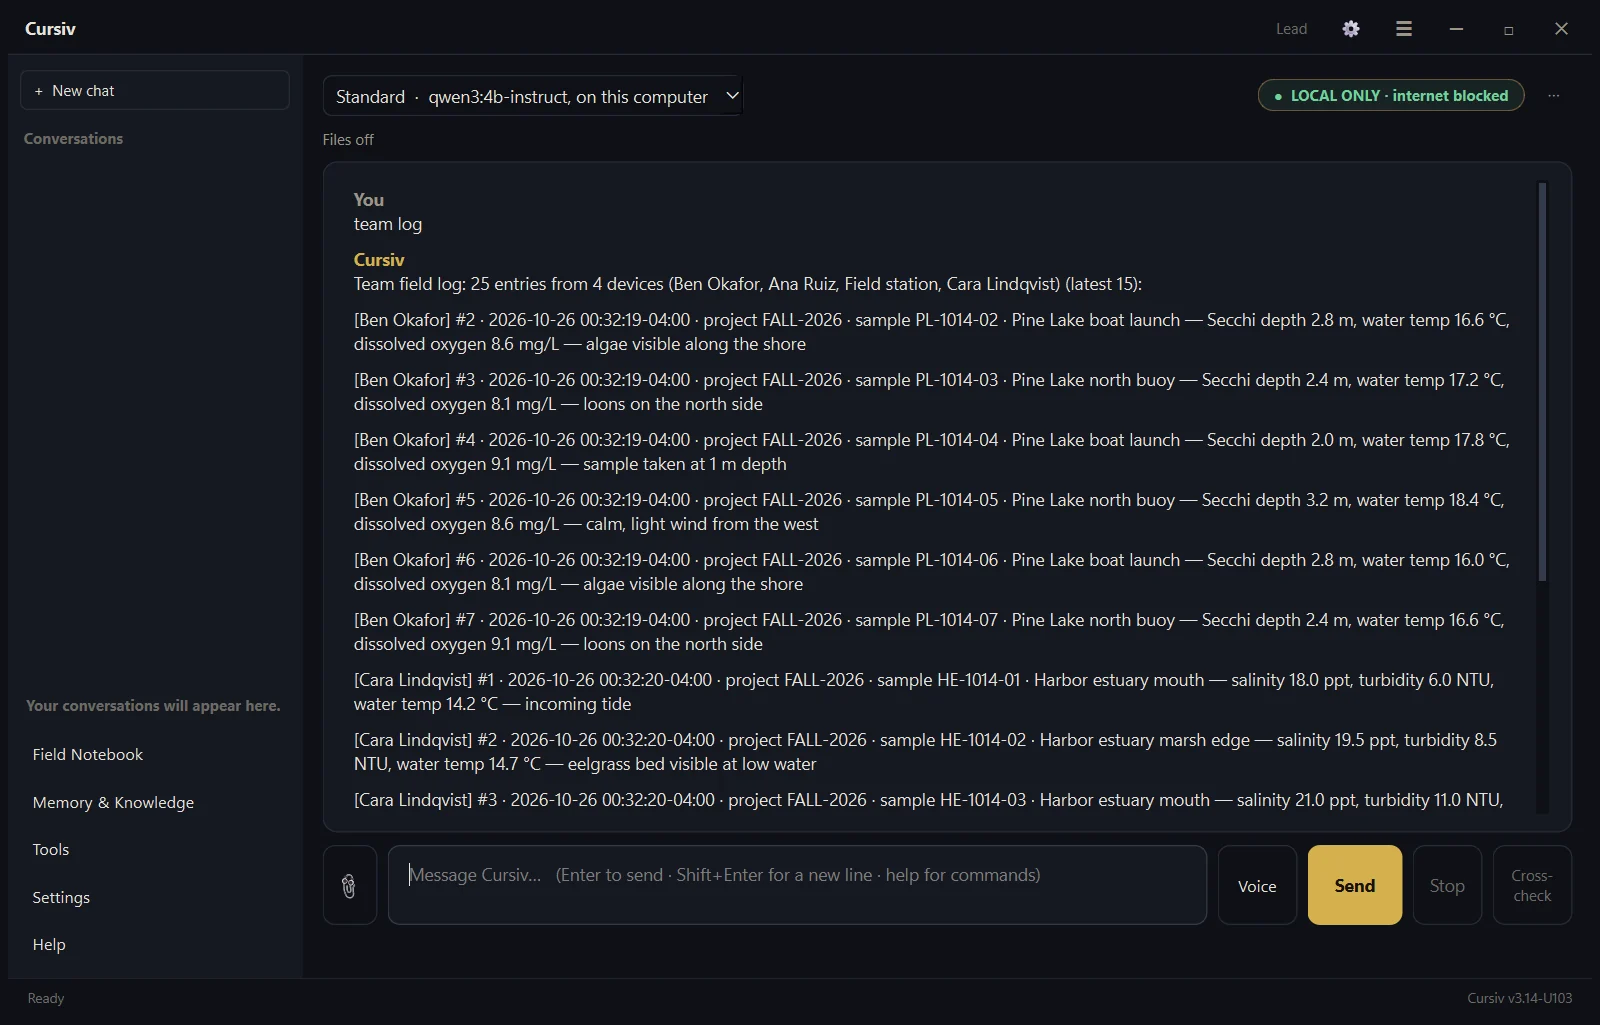Click the LOCAL ONLY internet blocked badge

coord(1391,95)
